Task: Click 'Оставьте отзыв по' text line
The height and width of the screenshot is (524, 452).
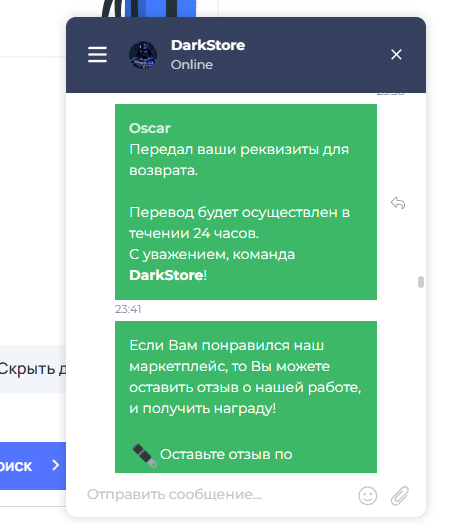Action: [226, 454]
